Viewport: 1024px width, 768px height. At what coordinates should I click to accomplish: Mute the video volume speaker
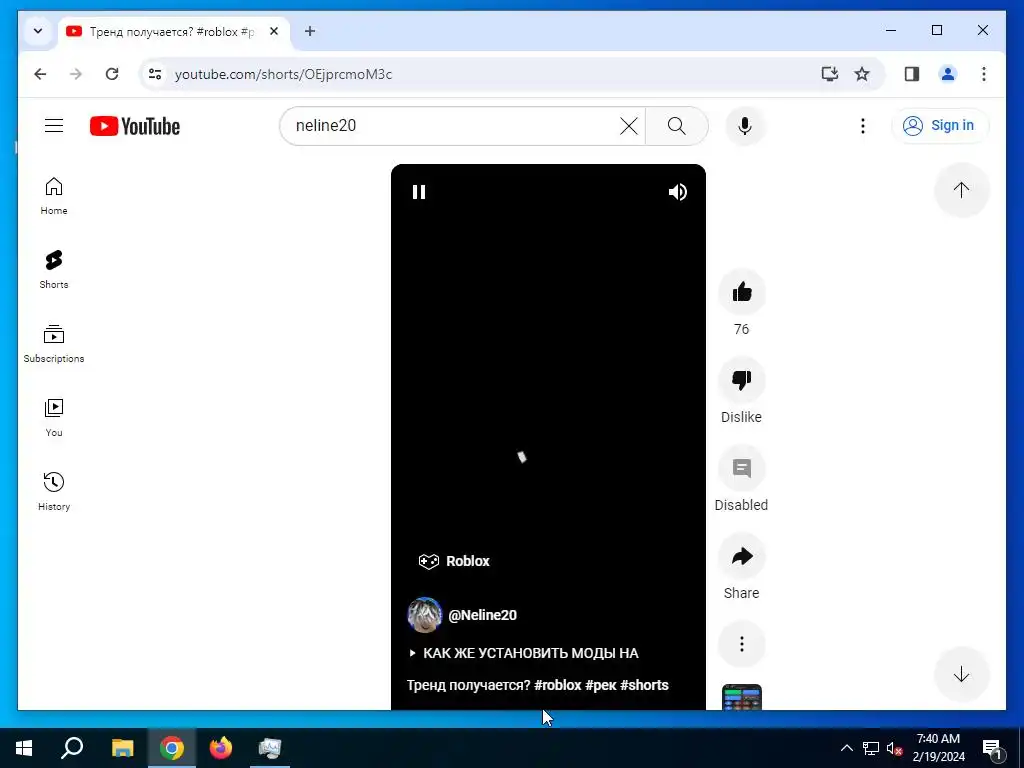coord(677,192)
